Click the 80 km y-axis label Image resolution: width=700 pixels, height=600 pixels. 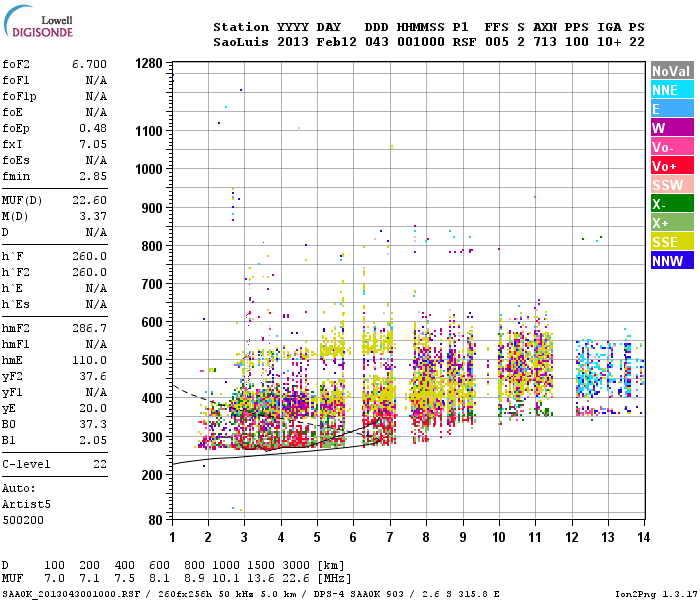(x=155, y=520)
